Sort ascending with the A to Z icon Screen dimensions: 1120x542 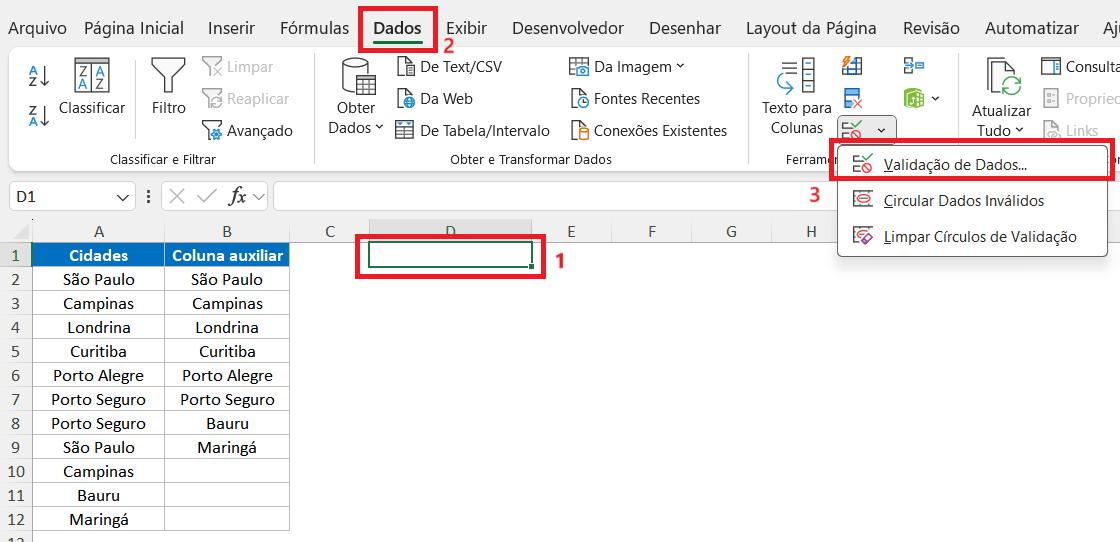[x=39, y=75]
